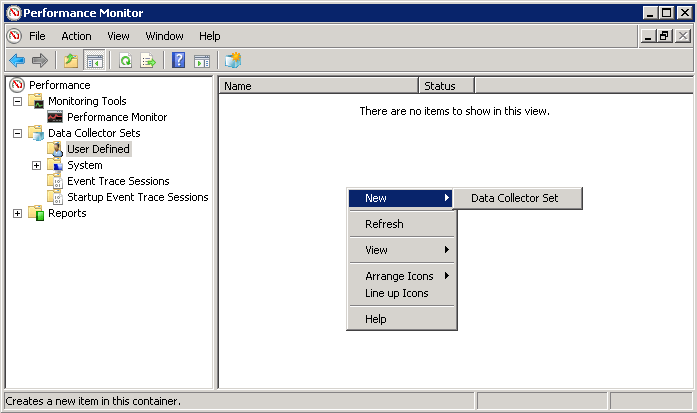Toggle Show/Hide Console Tree toolbar icon
This screenshot has width=697, height=413.
click(x=94, y=60)
